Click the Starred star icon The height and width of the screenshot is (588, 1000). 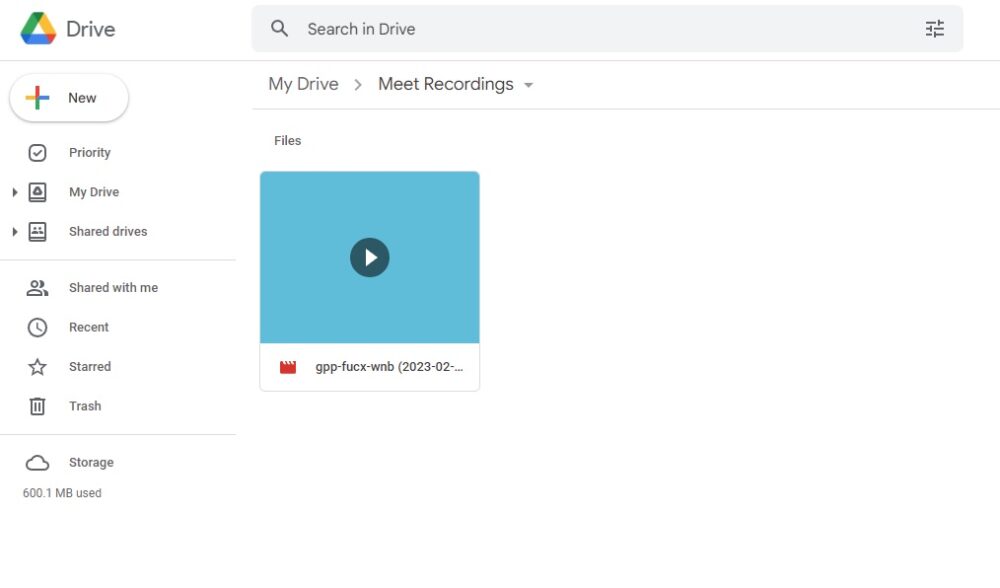tap(37, 366)
